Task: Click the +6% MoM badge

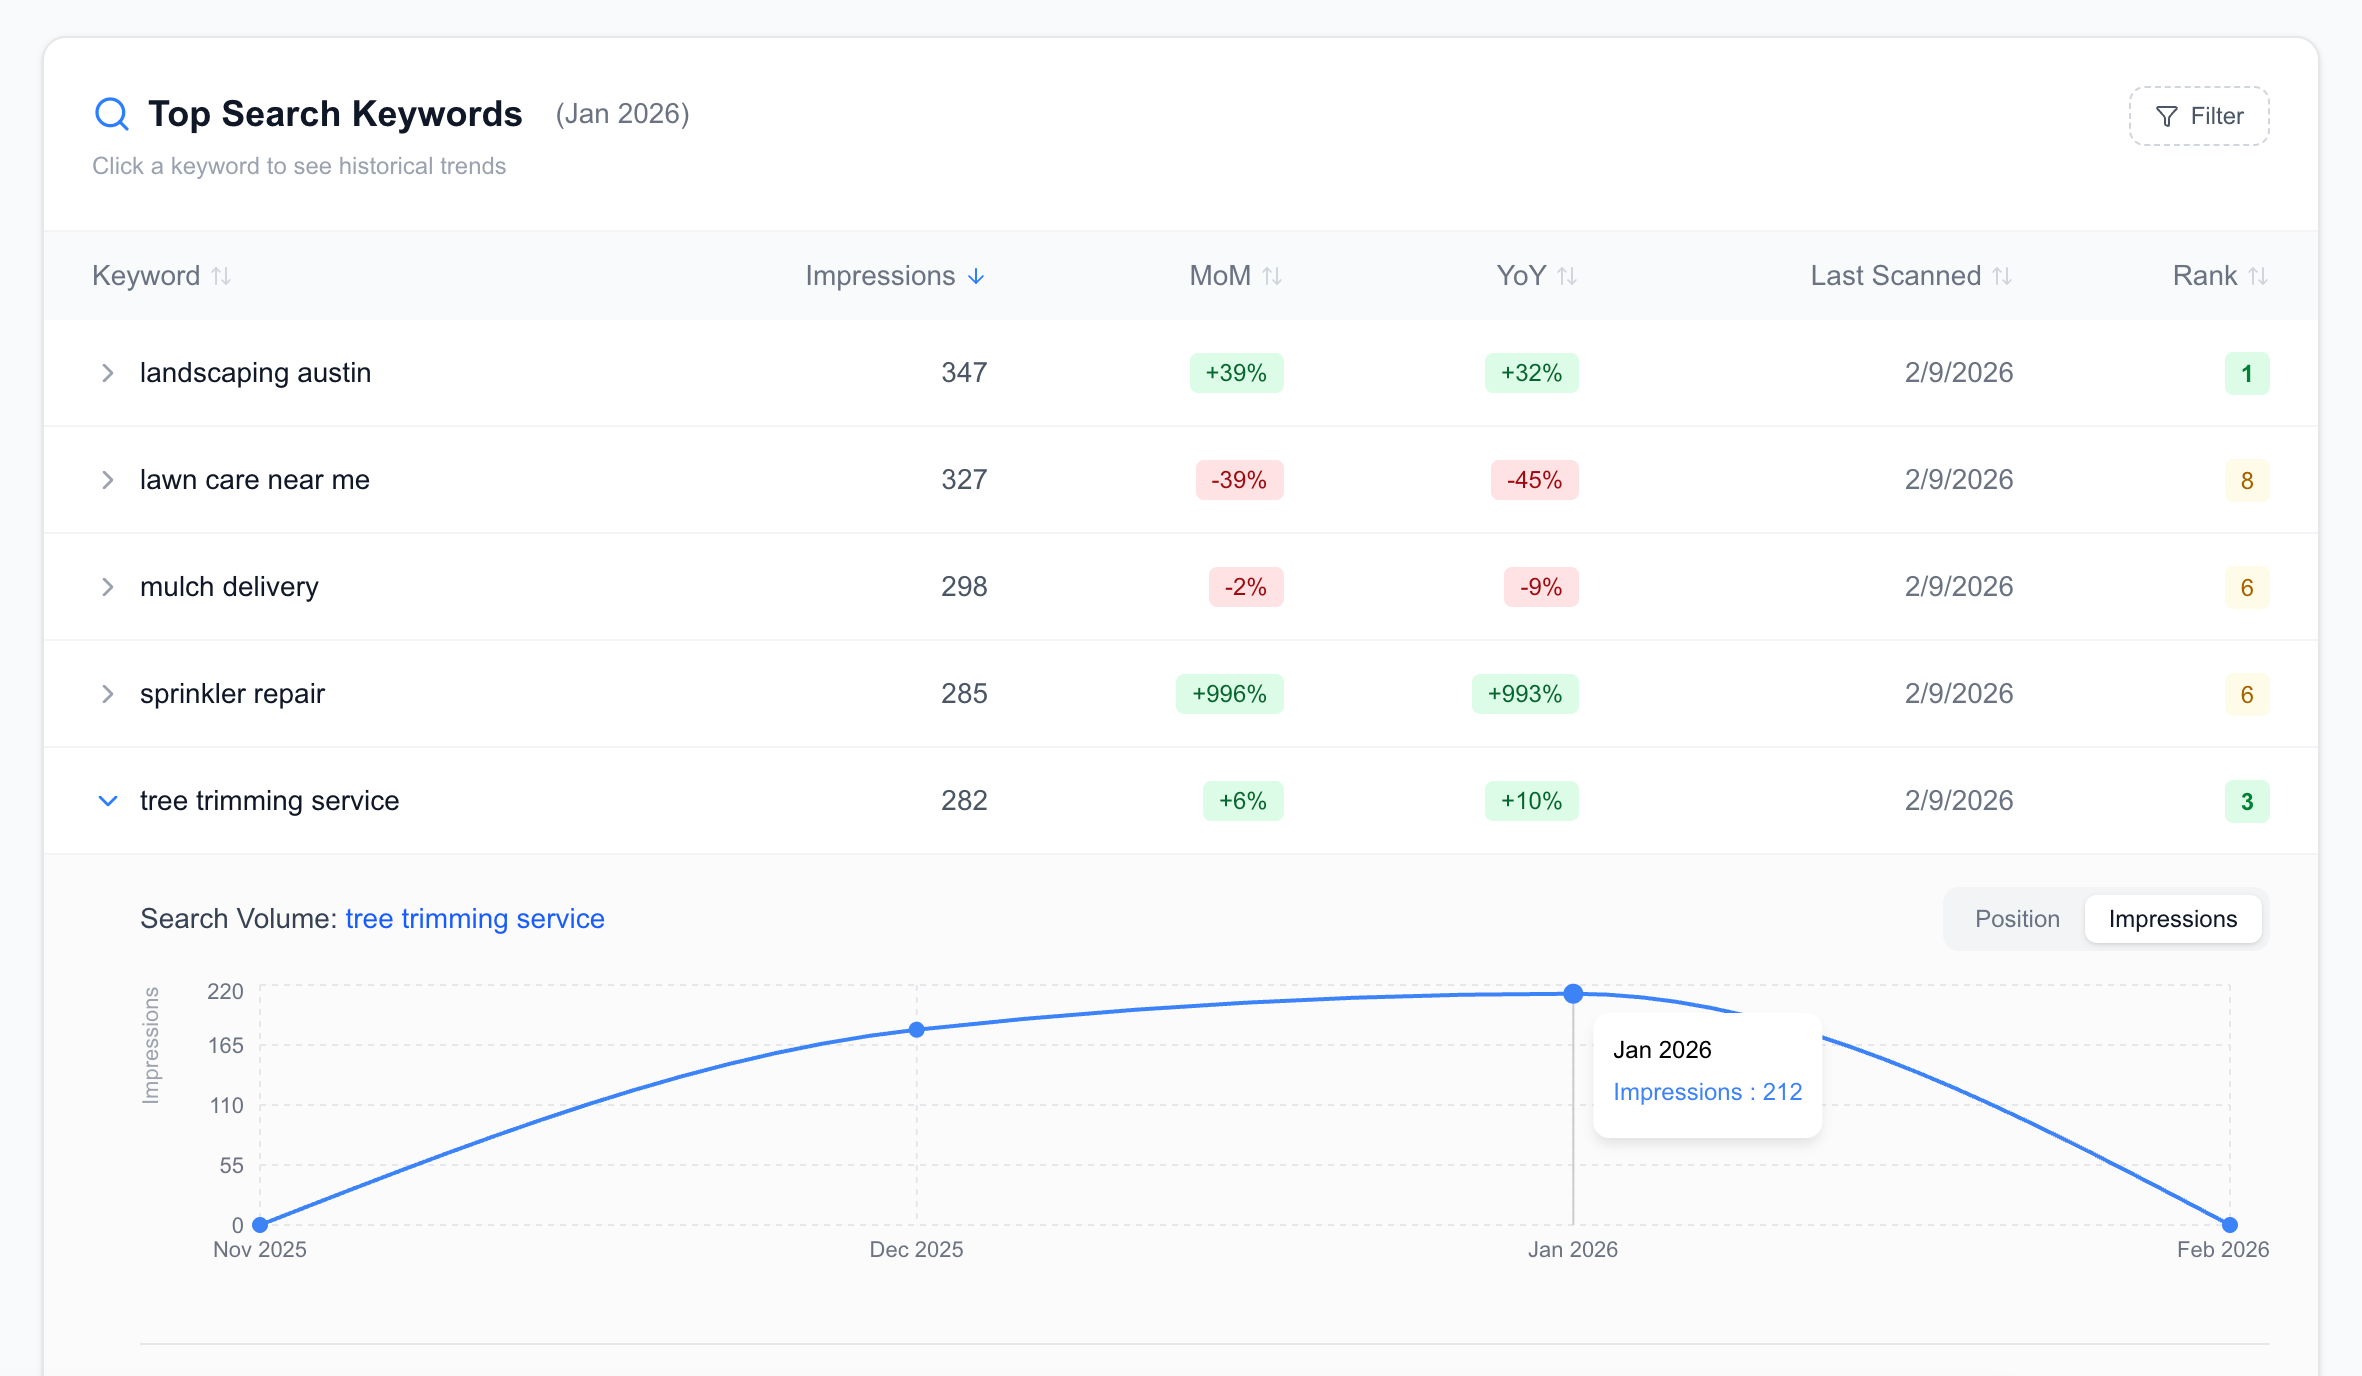Action: (x=1243, y=801)
